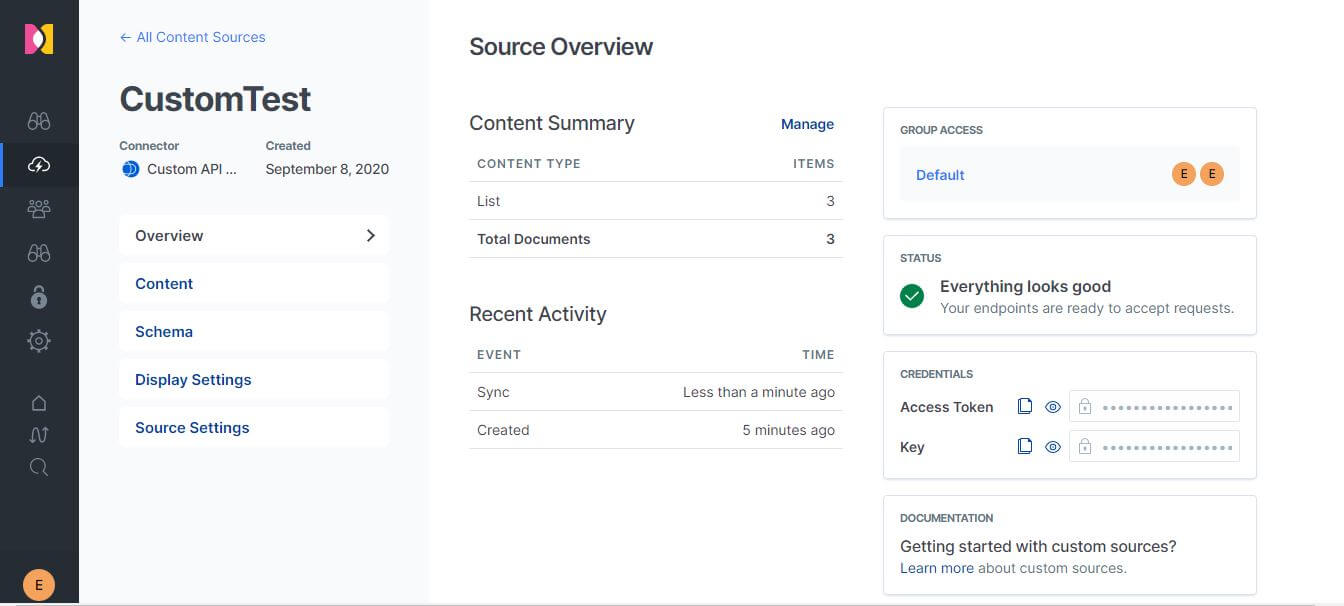Reveal the Access Token with the eye icon
The image size is (1344, 606).
1053,406
